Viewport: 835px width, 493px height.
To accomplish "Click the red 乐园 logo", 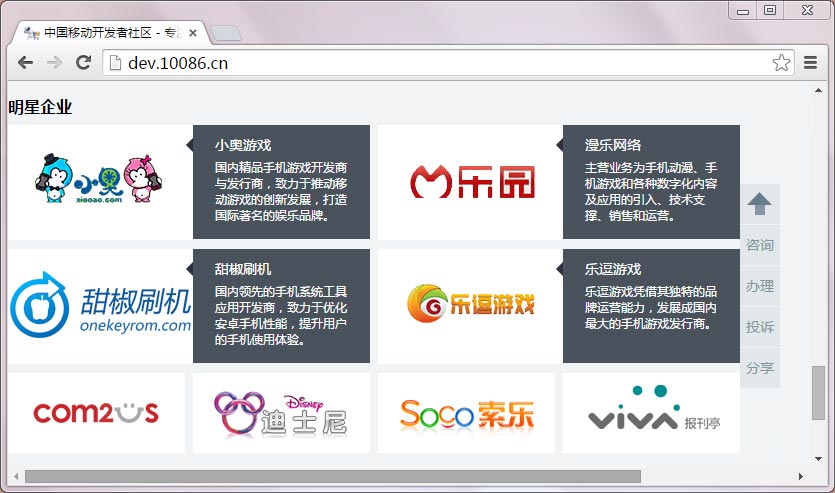I will [x=472, y=181].
